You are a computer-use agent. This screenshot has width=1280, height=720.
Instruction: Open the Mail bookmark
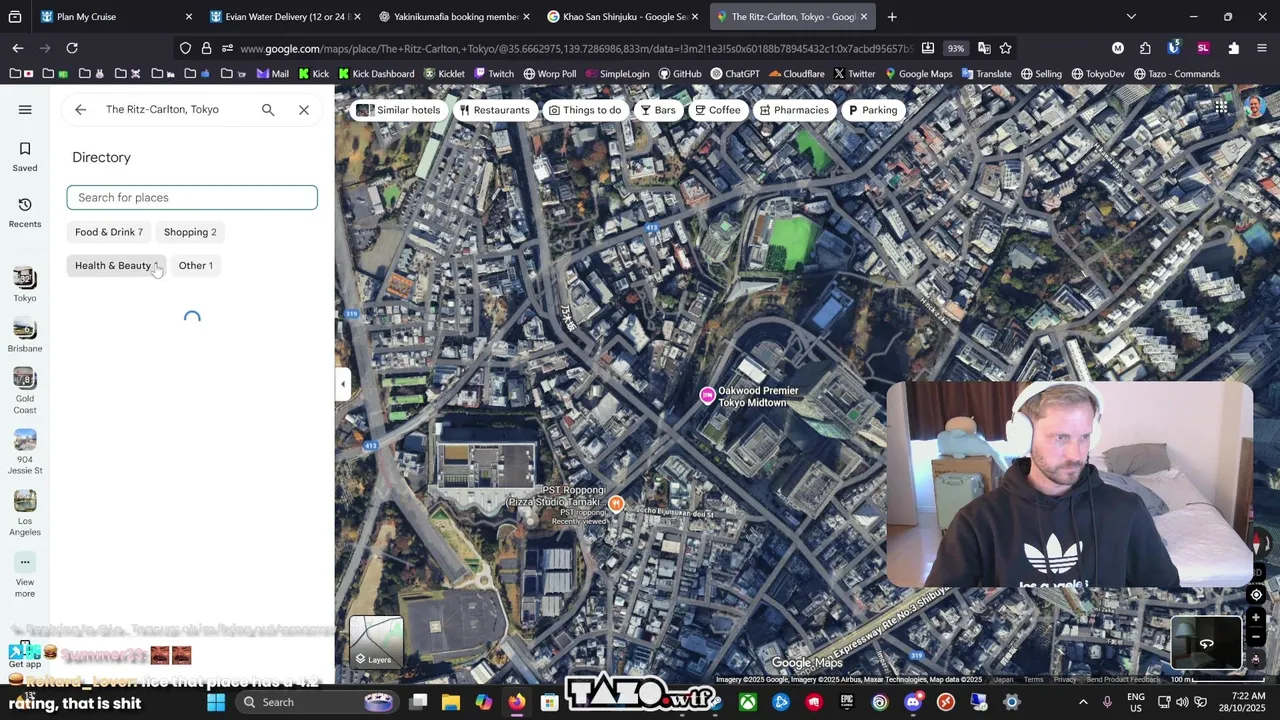[x=272, y=74]
